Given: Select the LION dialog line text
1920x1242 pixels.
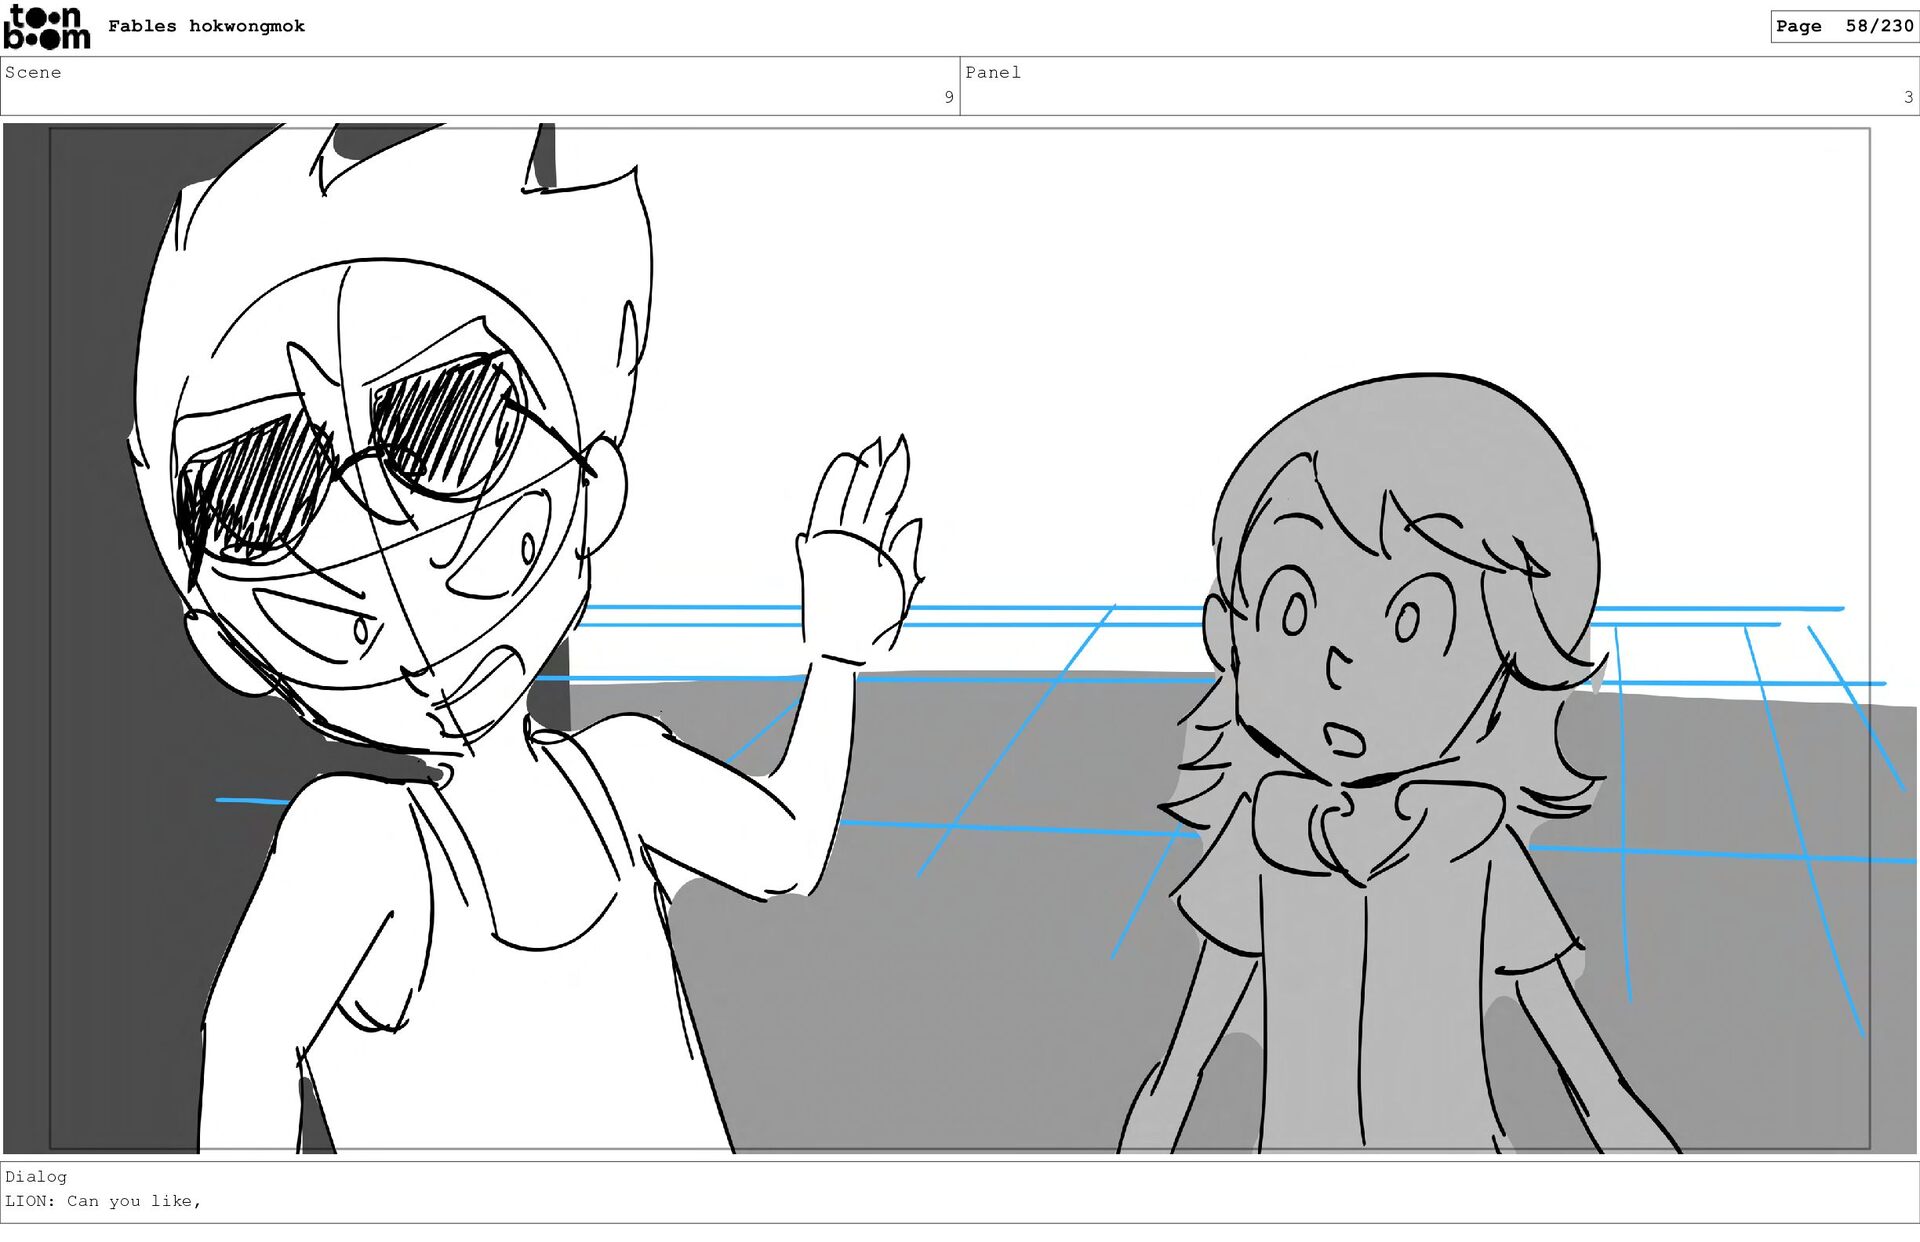Looking at the screenshot, I should [x=103, y=1201].
